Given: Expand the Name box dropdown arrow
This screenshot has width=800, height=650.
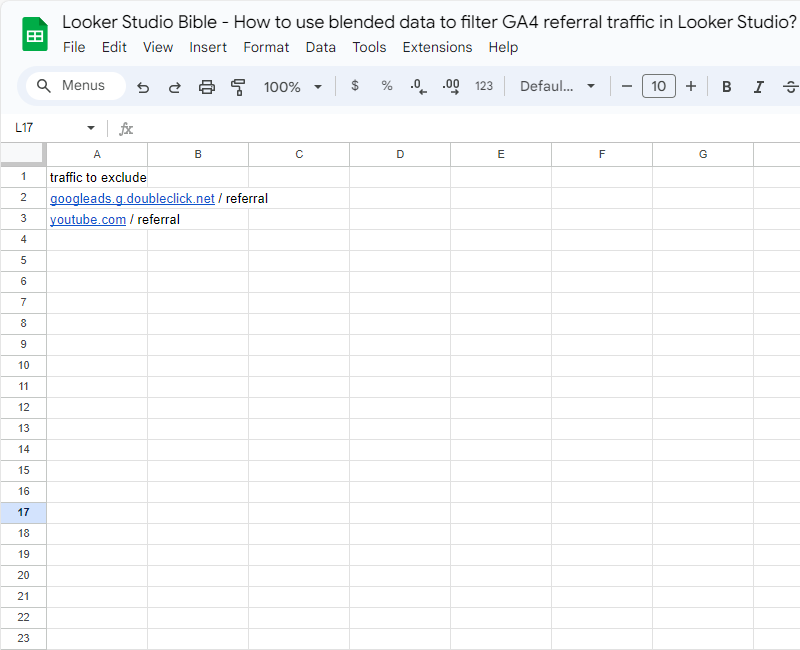Looking at the screenshot, I should pyautogui.click(x=91, y=128).
